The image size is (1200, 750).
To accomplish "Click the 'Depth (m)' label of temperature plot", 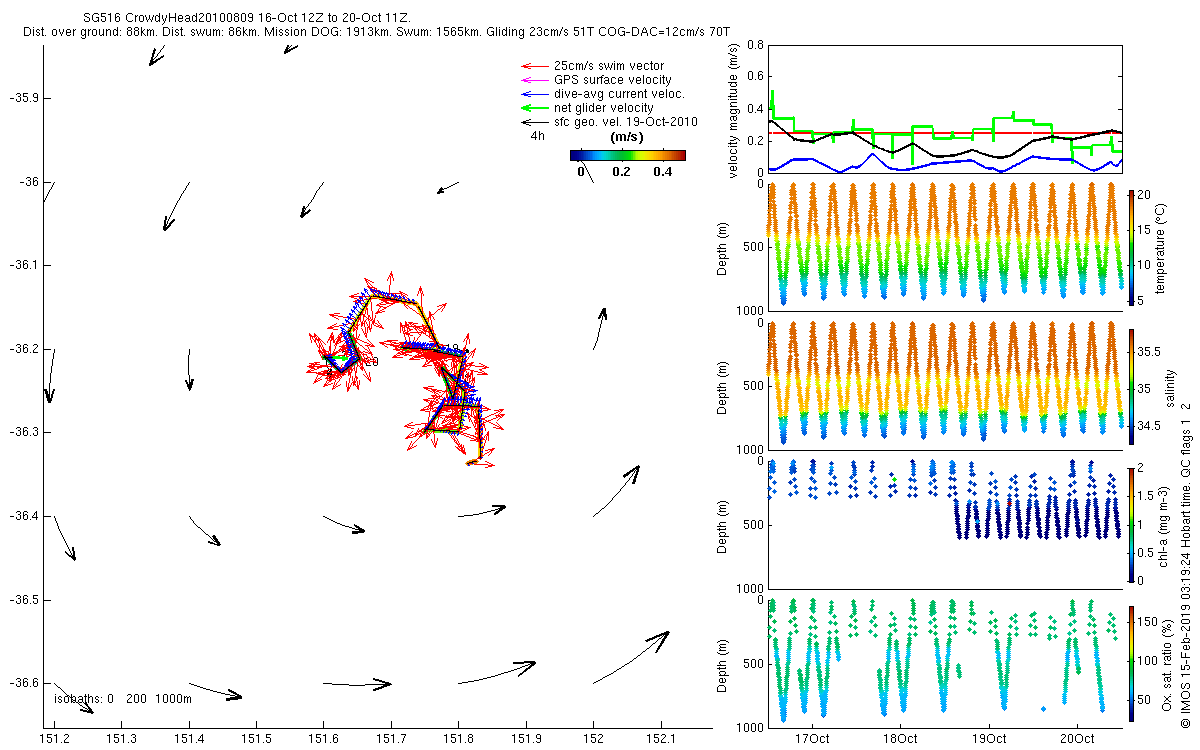I will click(x=723, y=250).
